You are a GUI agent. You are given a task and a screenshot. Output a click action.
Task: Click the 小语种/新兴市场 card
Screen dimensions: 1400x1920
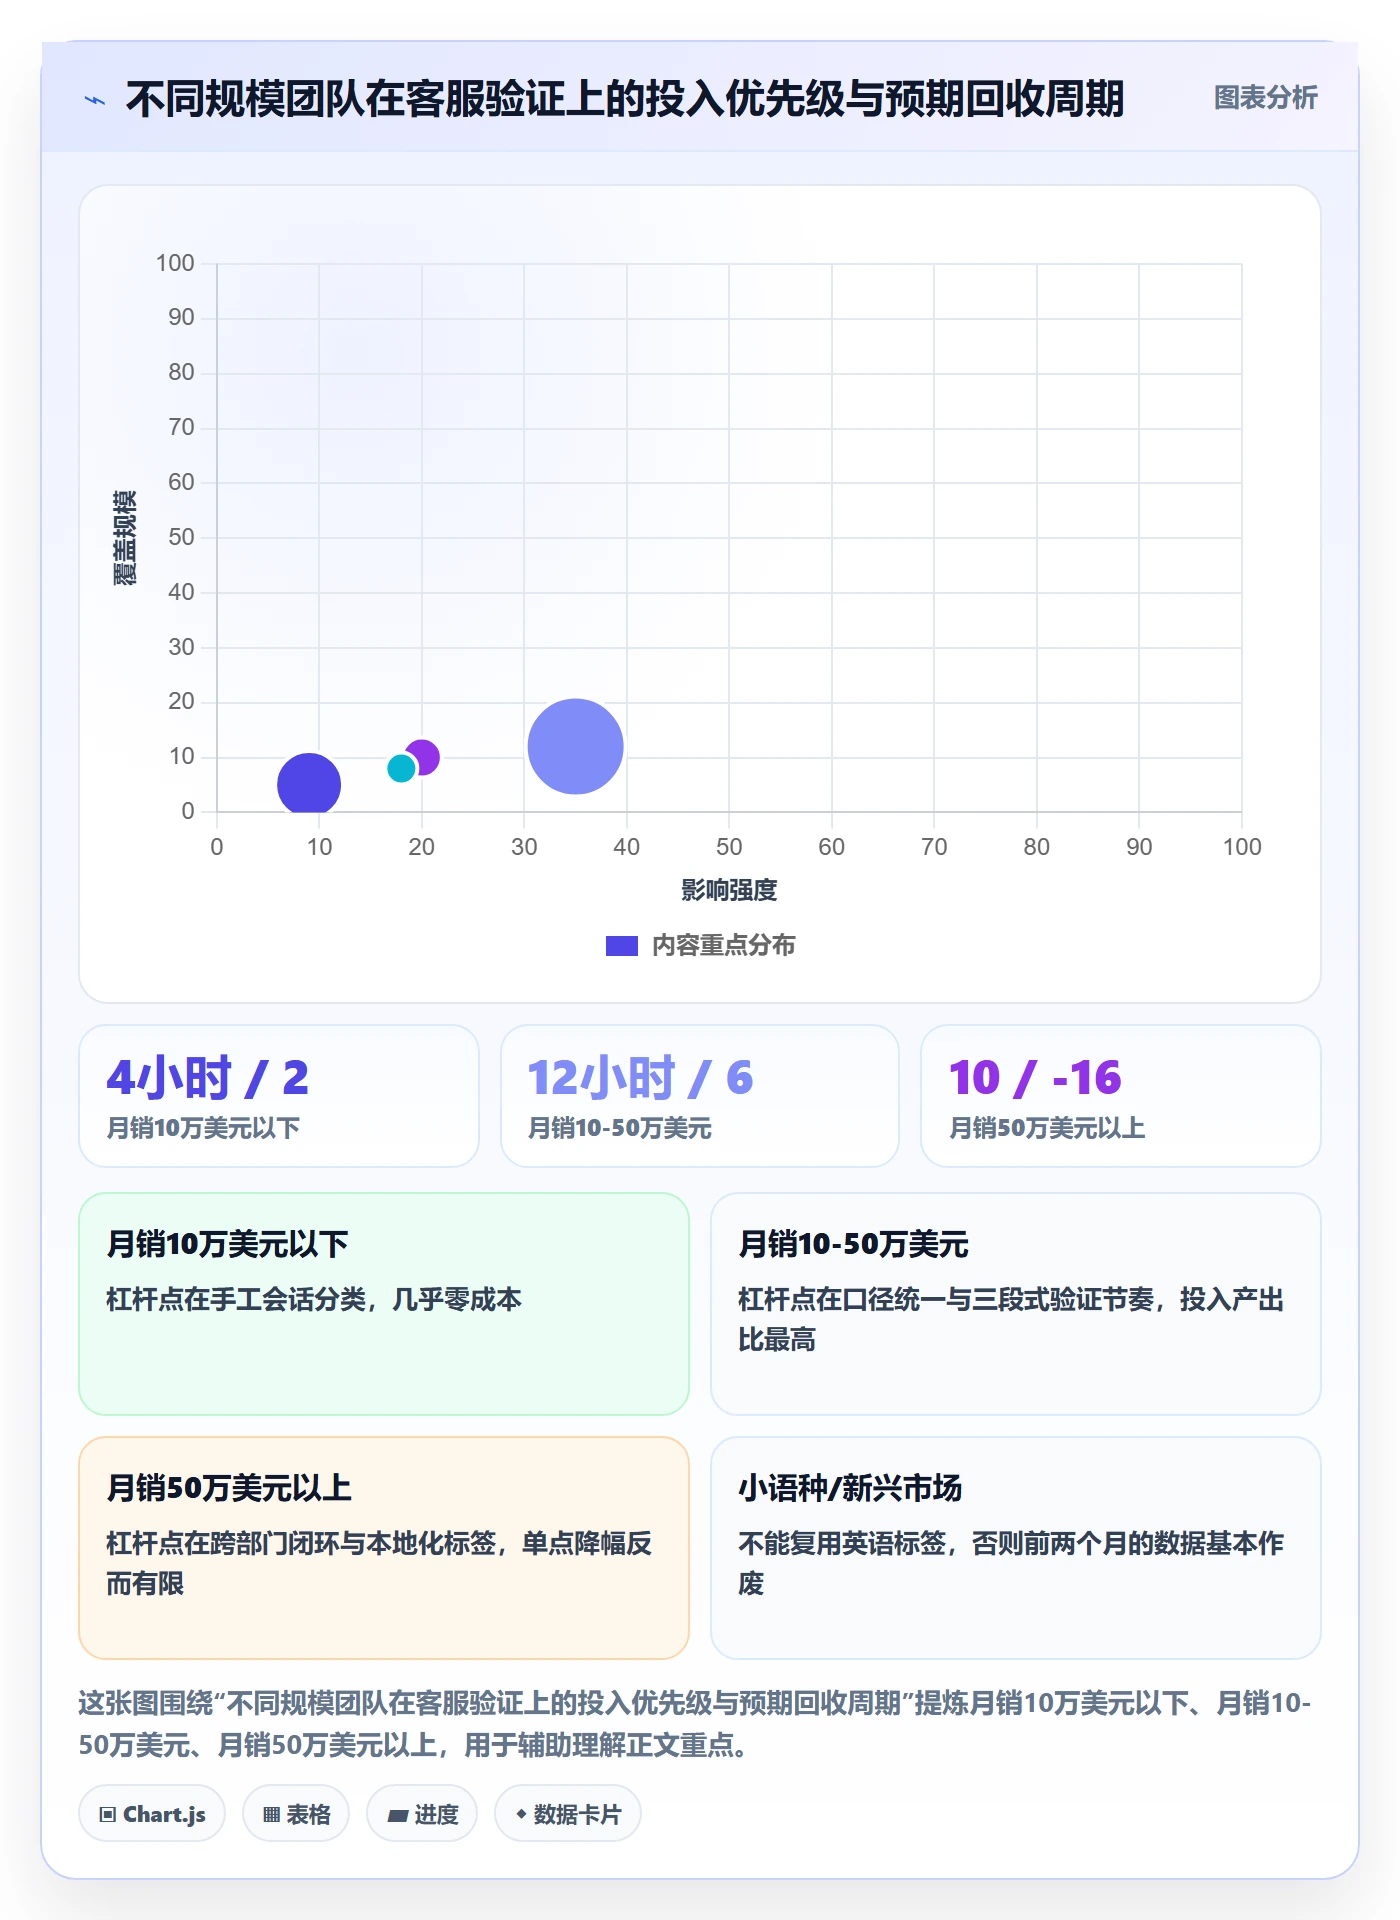1016,1548
